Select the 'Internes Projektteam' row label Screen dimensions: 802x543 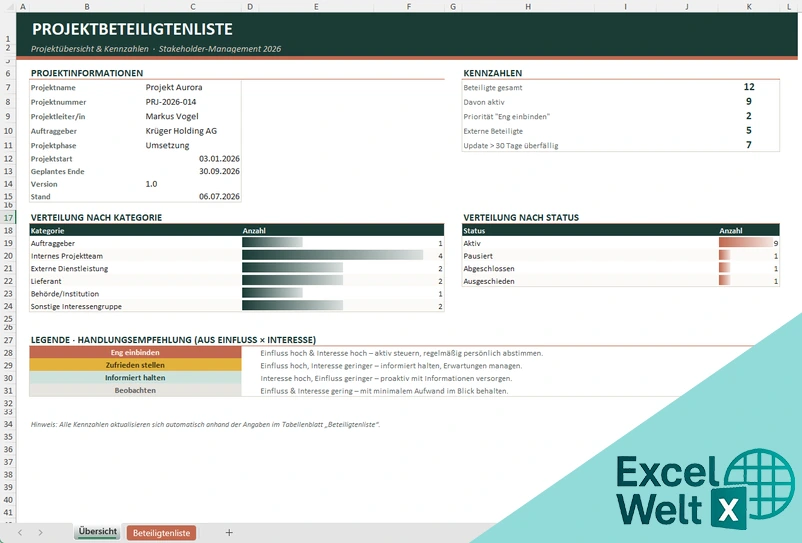tap(66, 256)
